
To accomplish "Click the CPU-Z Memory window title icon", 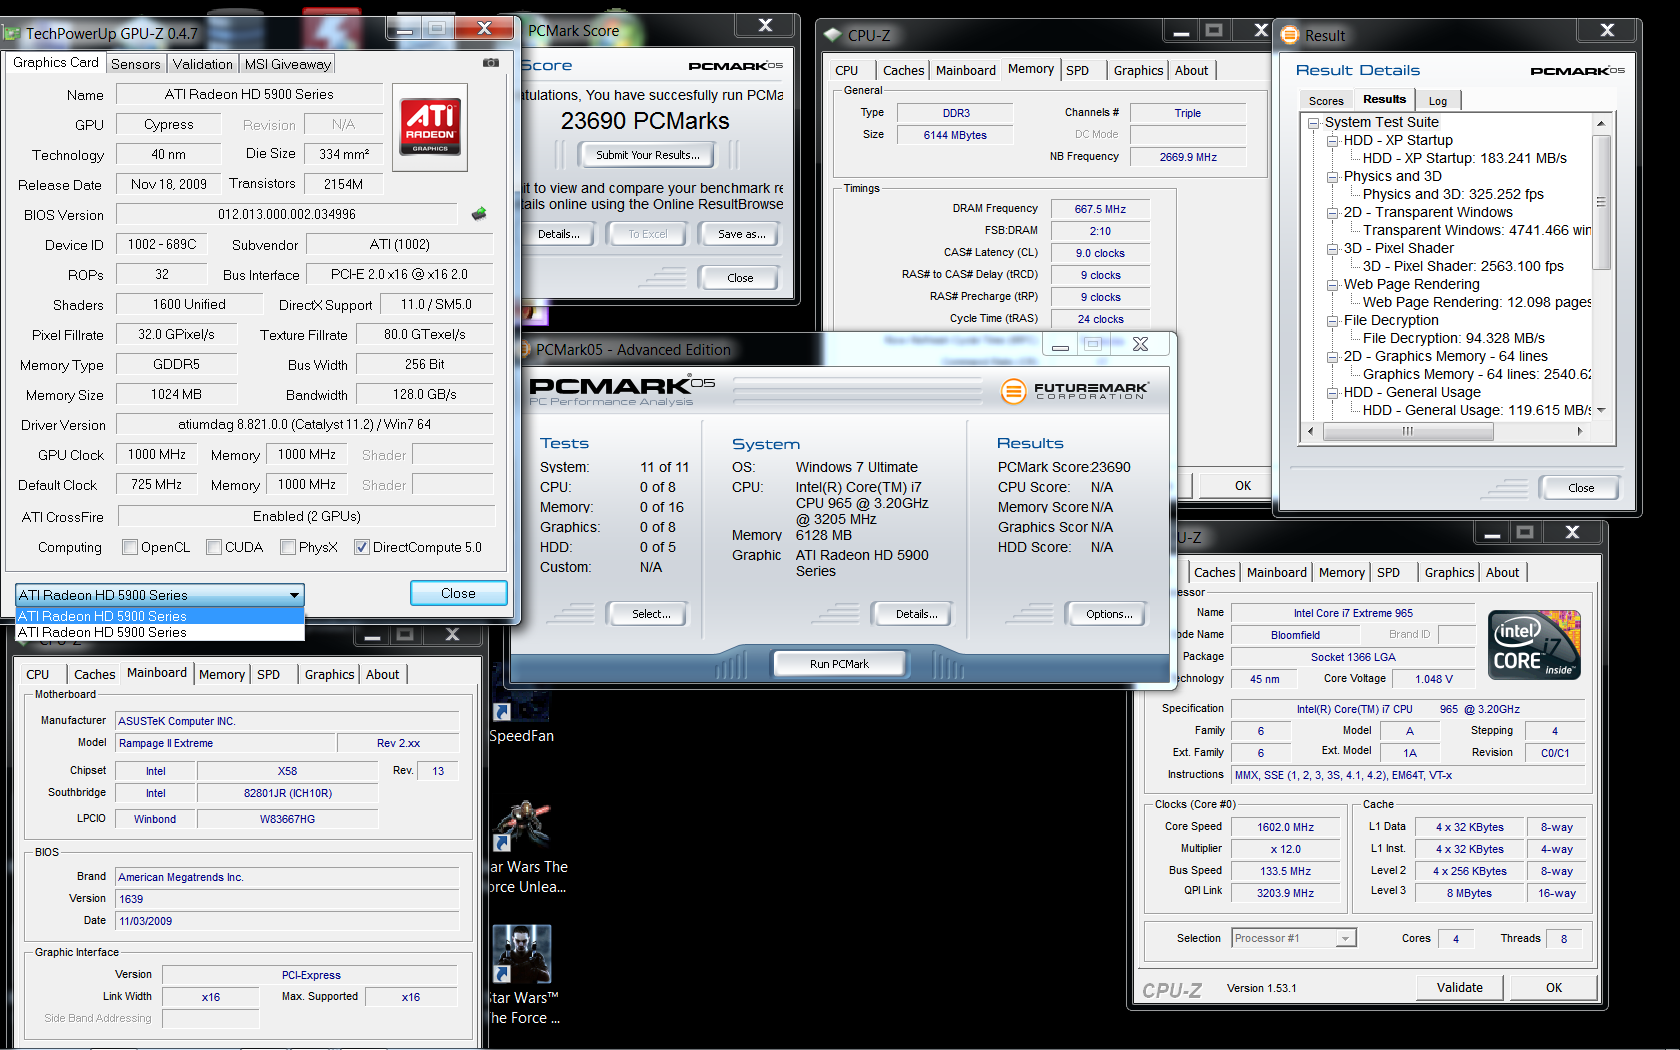I will point(832,35).
